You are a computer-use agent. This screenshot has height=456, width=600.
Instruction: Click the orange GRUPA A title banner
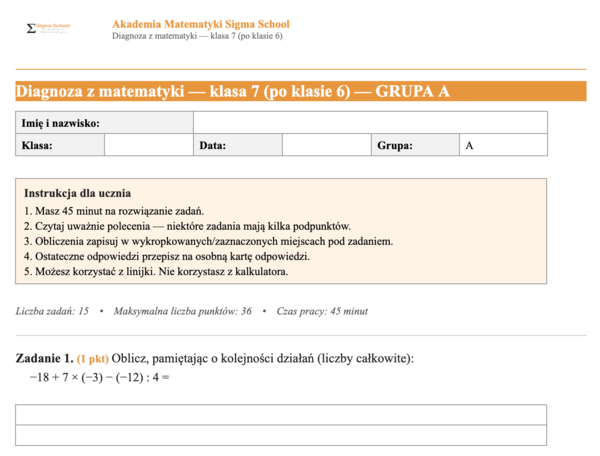[301, 91]
